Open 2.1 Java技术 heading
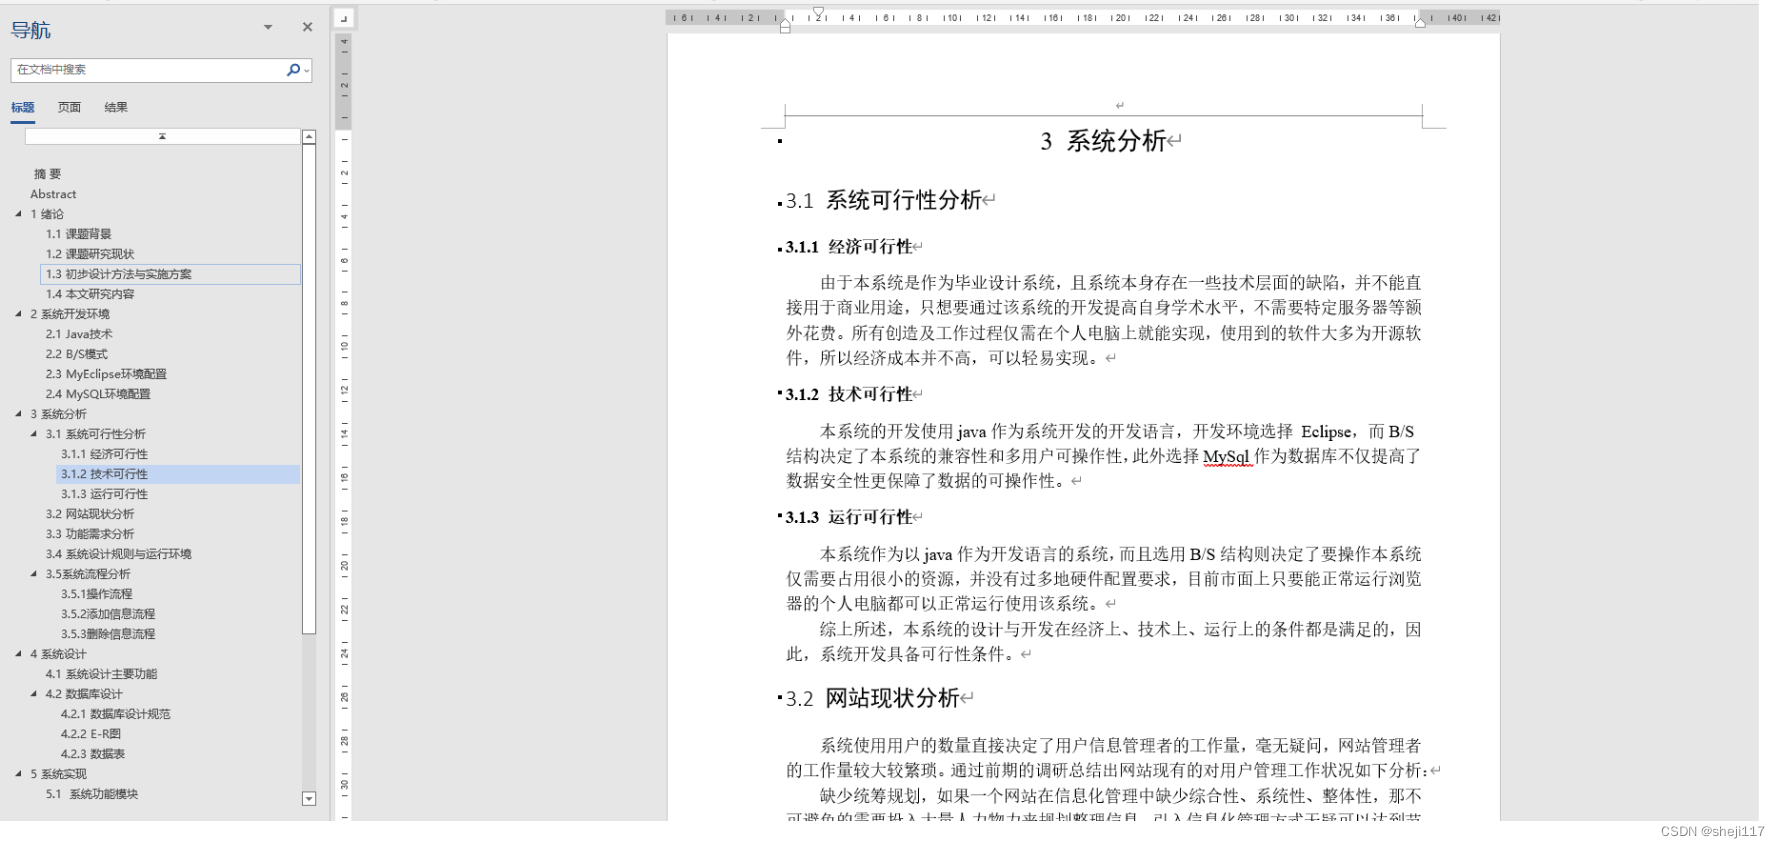The height and width of the screenshot is (848, 1780). pyautogui.click(x=79, y=334)
